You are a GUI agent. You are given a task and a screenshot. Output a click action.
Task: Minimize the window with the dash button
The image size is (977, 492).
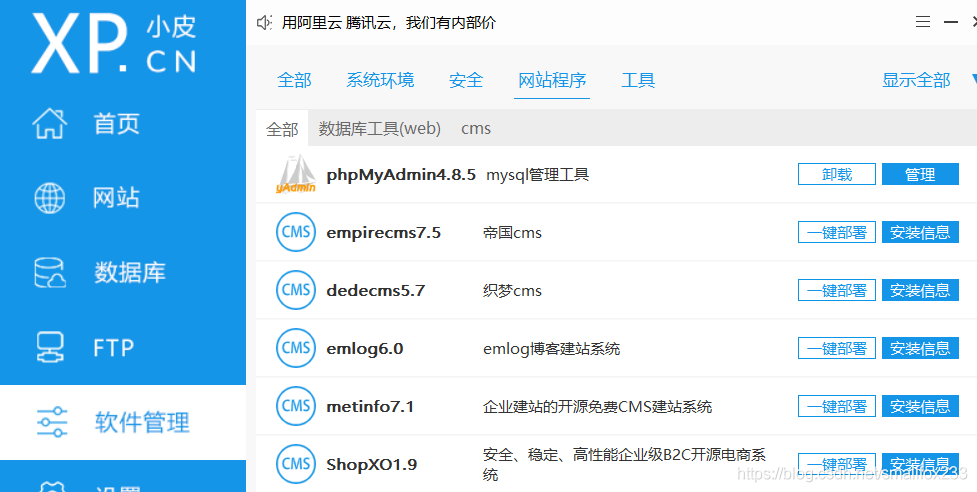[951, 22]
